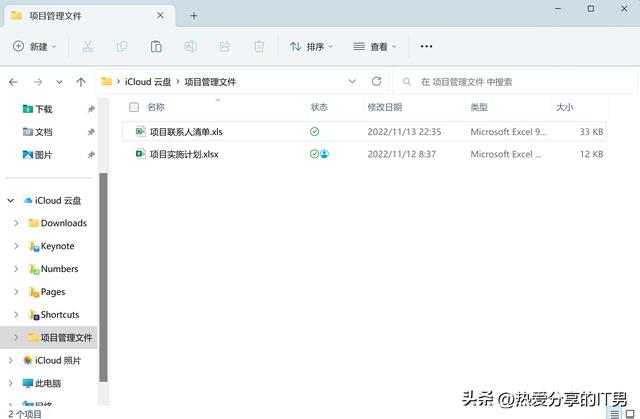Open the 查看 view dropdown
Screen dimensions: 640x419
[x=375, y=47]
